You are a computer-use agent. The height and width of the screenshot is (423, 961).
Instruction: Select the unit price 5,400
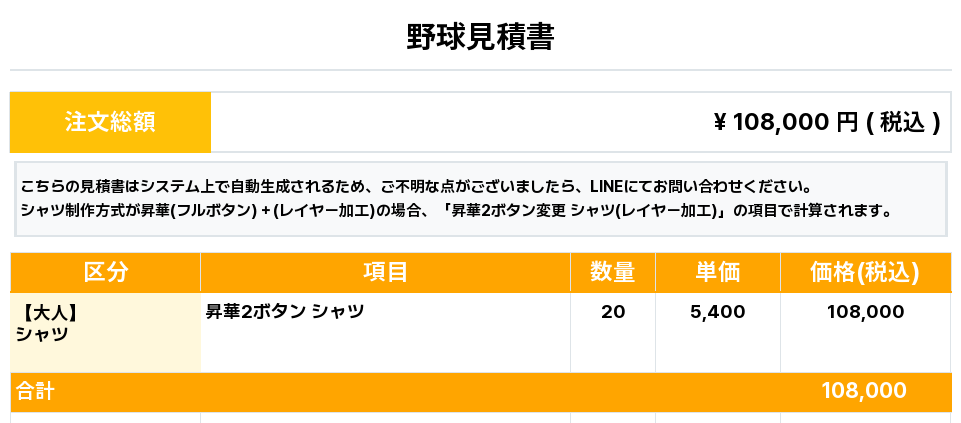click(x=717, y=312)
